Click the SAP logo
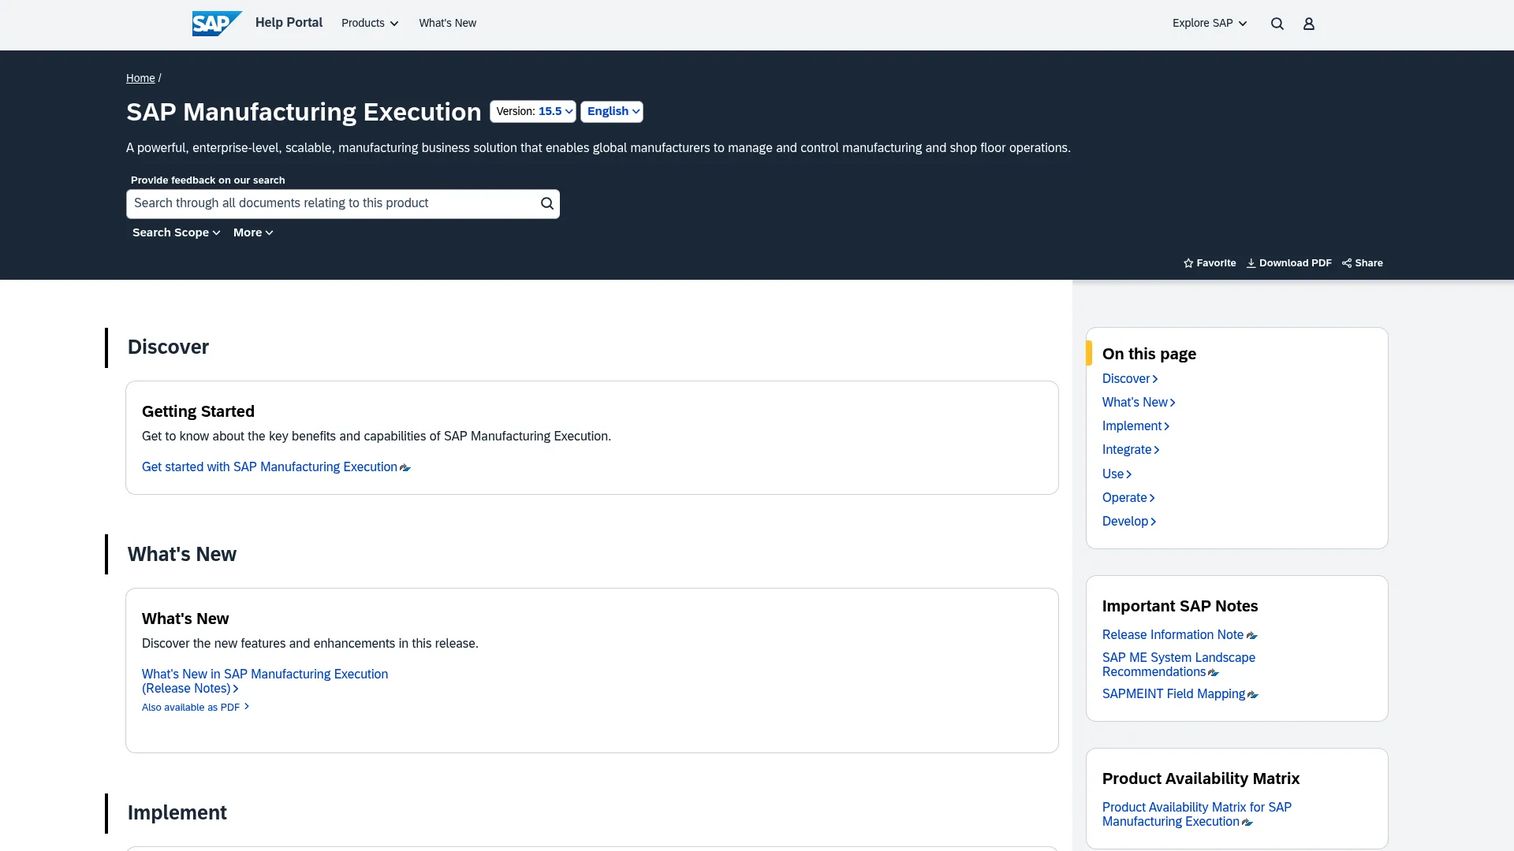The image size is (1514, 851). tap(216, 23)
